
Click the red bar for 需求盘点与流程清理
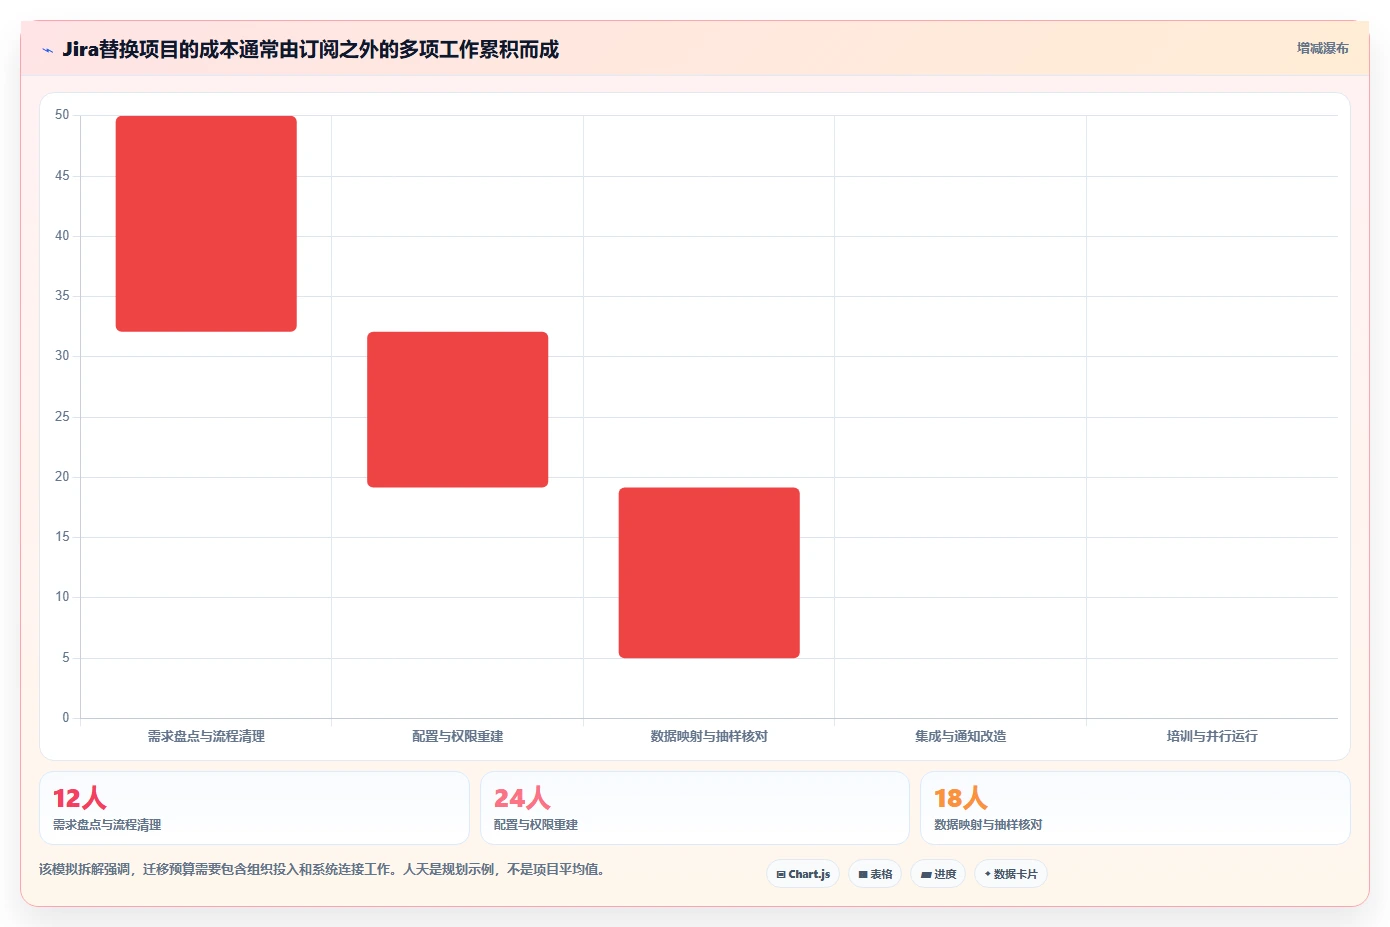pos(206,224)
